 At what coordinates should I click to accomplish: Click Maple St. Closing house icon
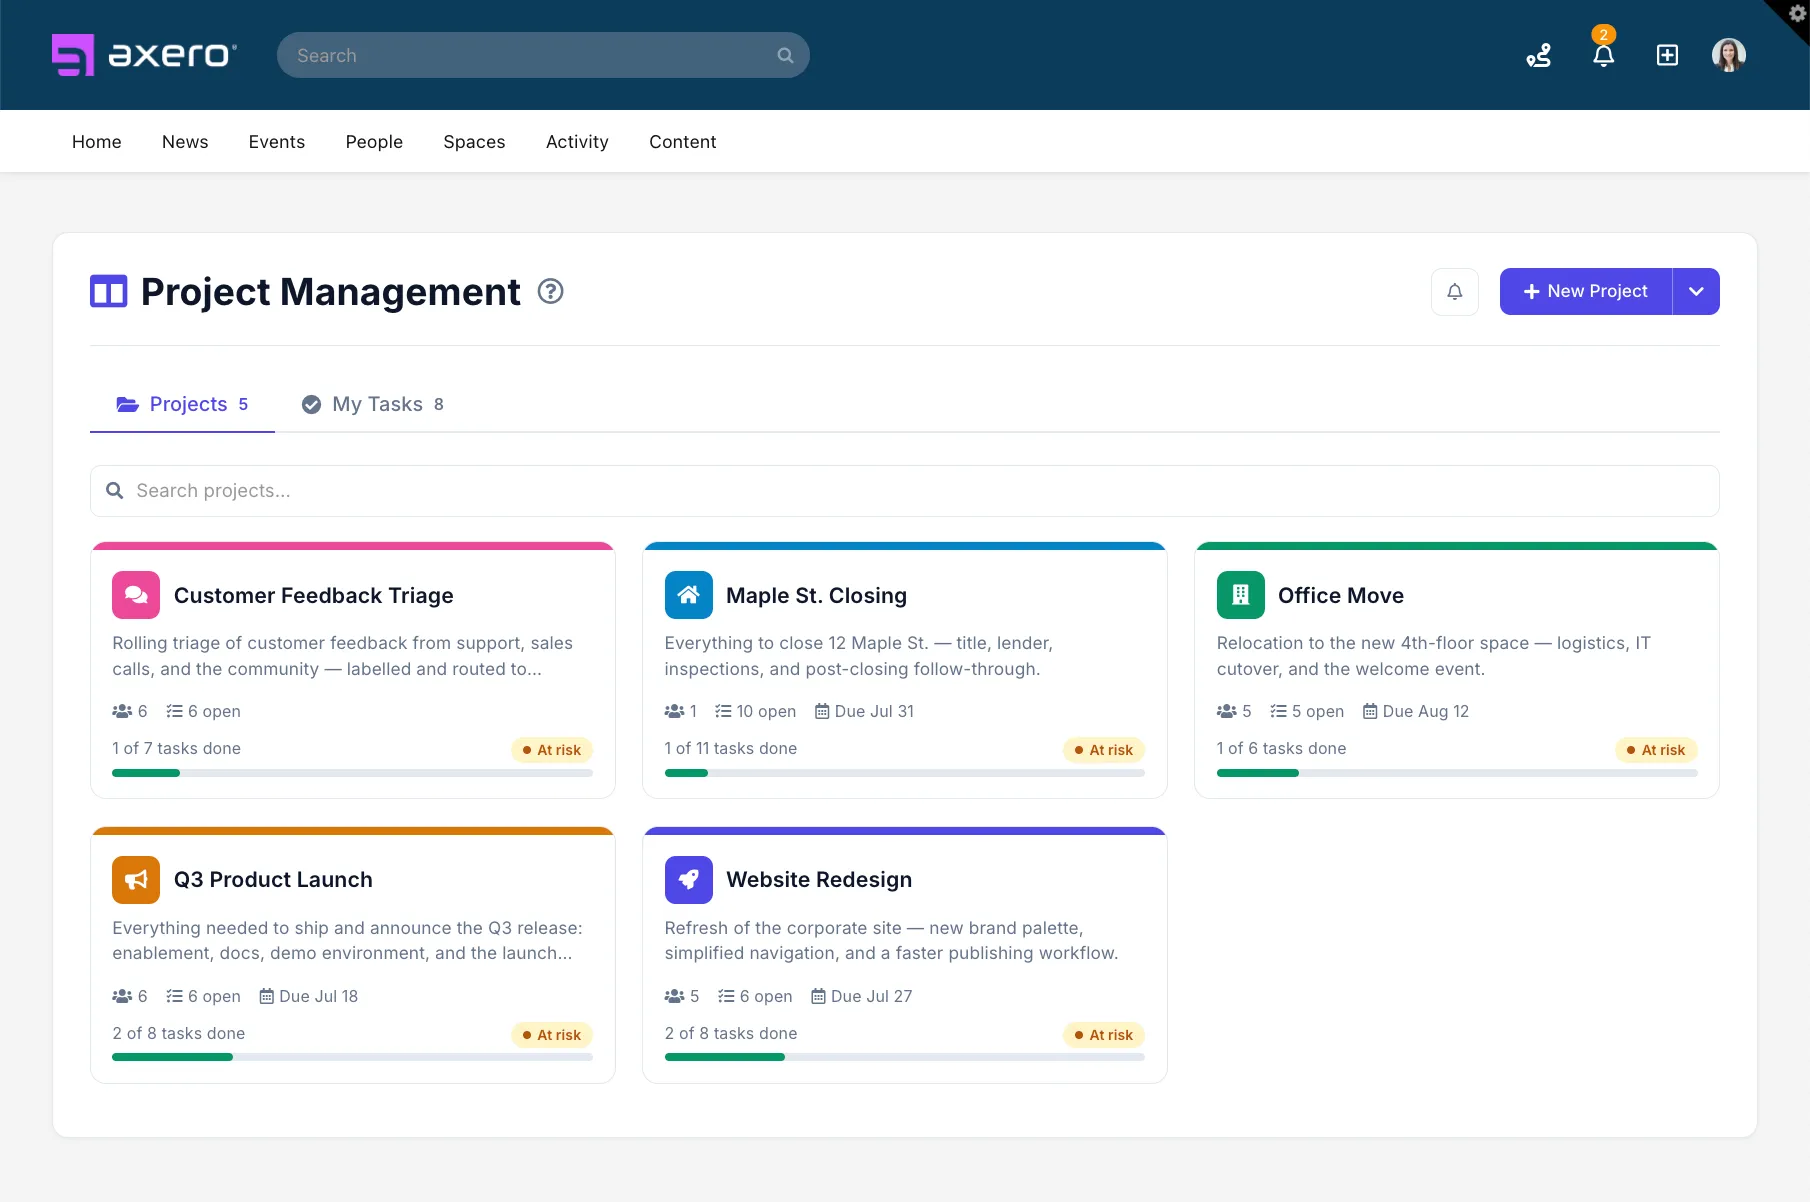(688, 595)
